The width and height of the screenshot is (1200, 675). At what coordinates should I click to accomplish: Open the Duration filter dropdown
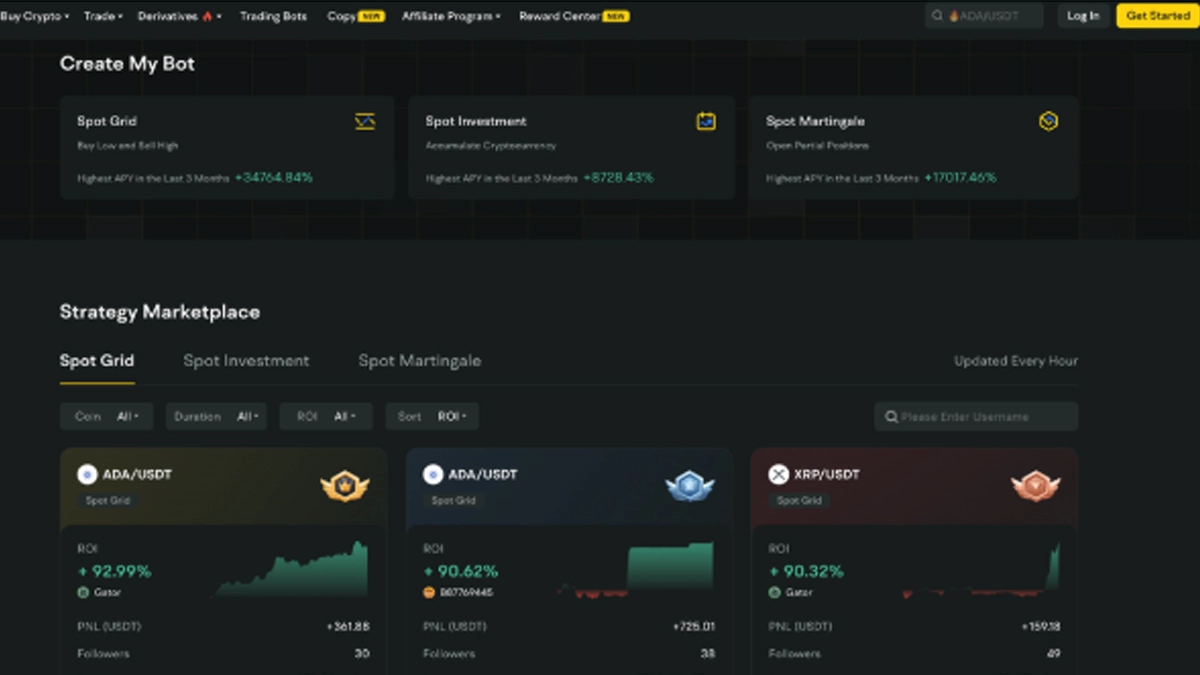click(216, 416)
